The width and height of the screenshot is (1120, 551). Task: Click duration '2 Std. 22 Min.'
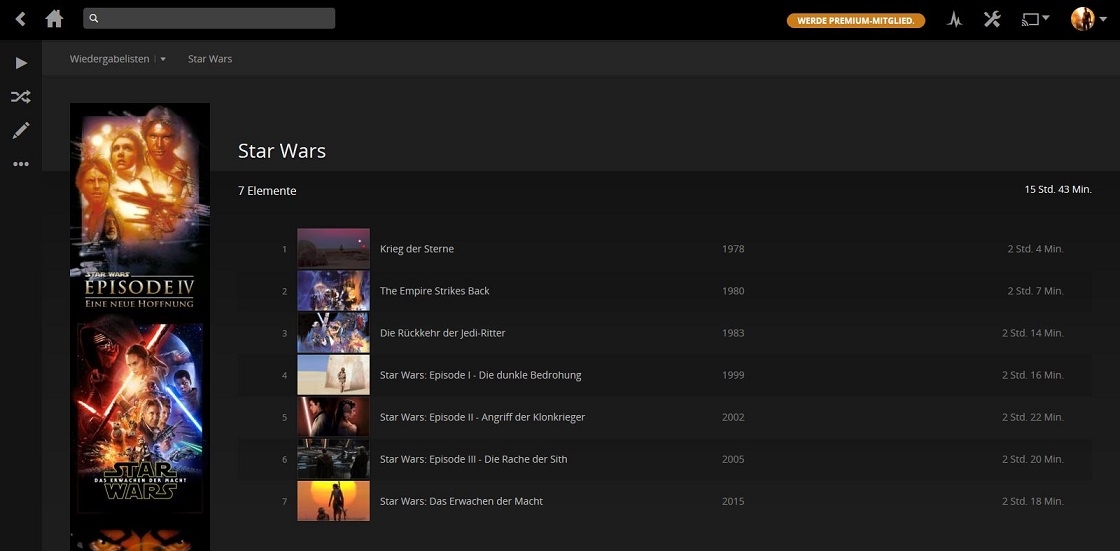[1032, 417]
